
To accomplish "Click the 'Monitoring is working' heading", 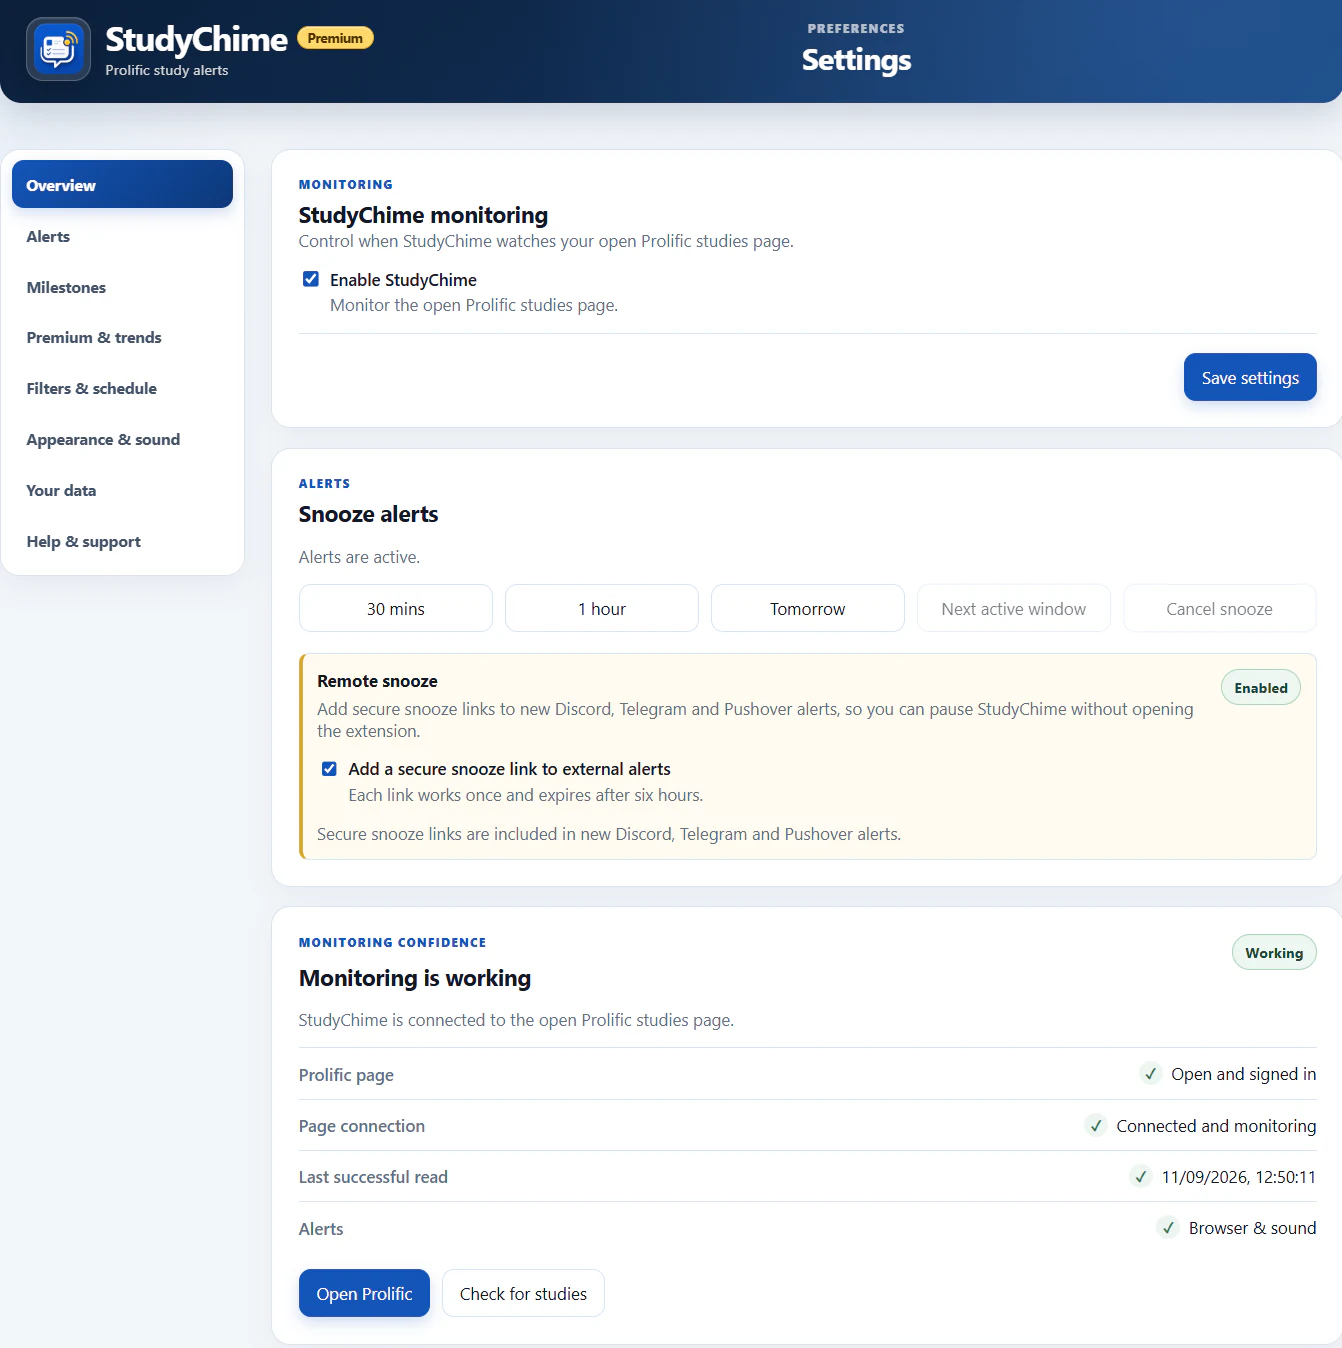I will point(415,978).
